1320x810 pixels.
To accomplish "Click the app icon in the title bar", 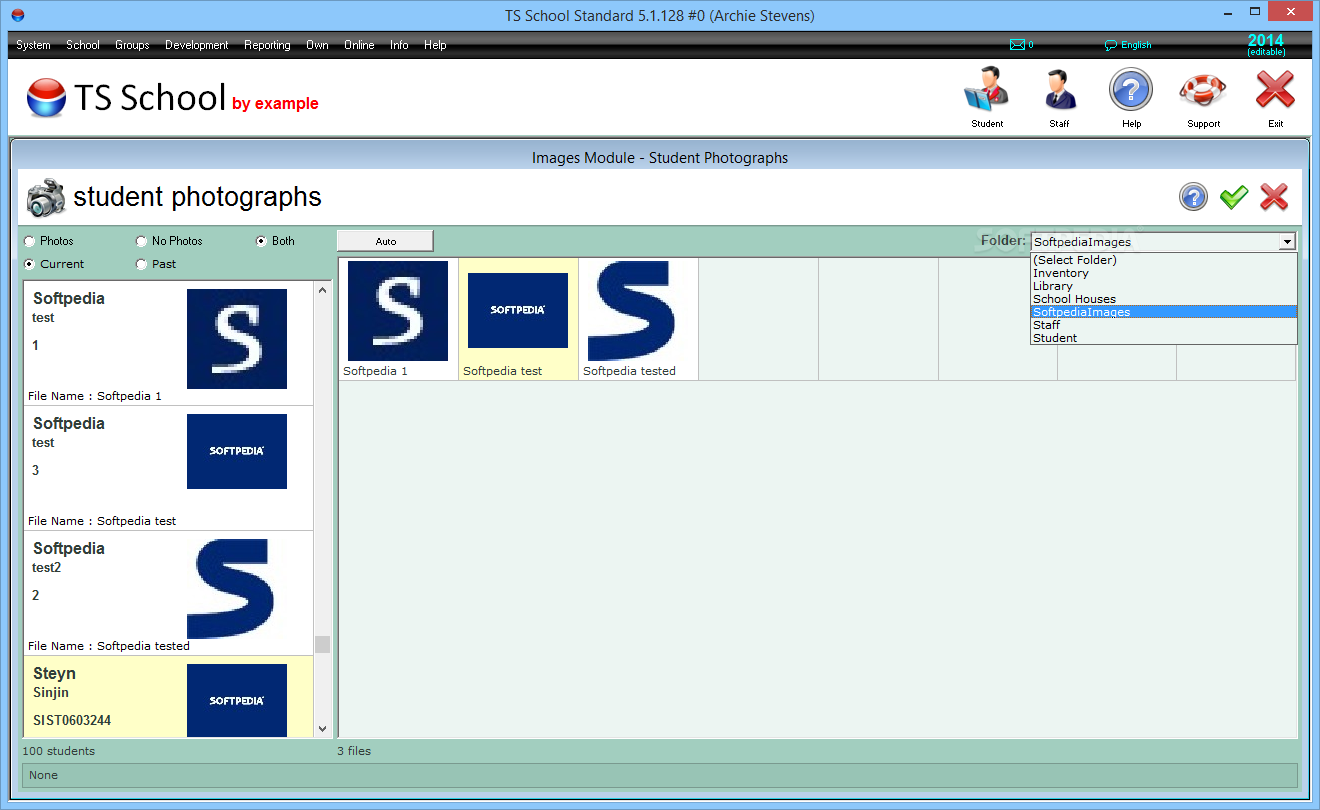I will (x=17, y=15).
